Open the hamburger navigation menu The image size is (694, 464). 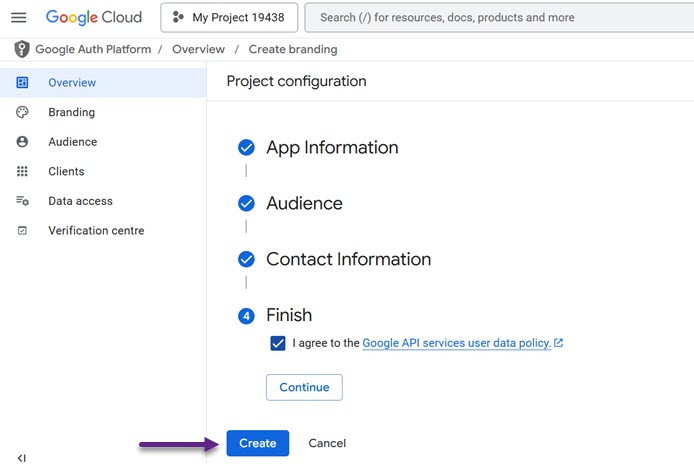(18, 18)
